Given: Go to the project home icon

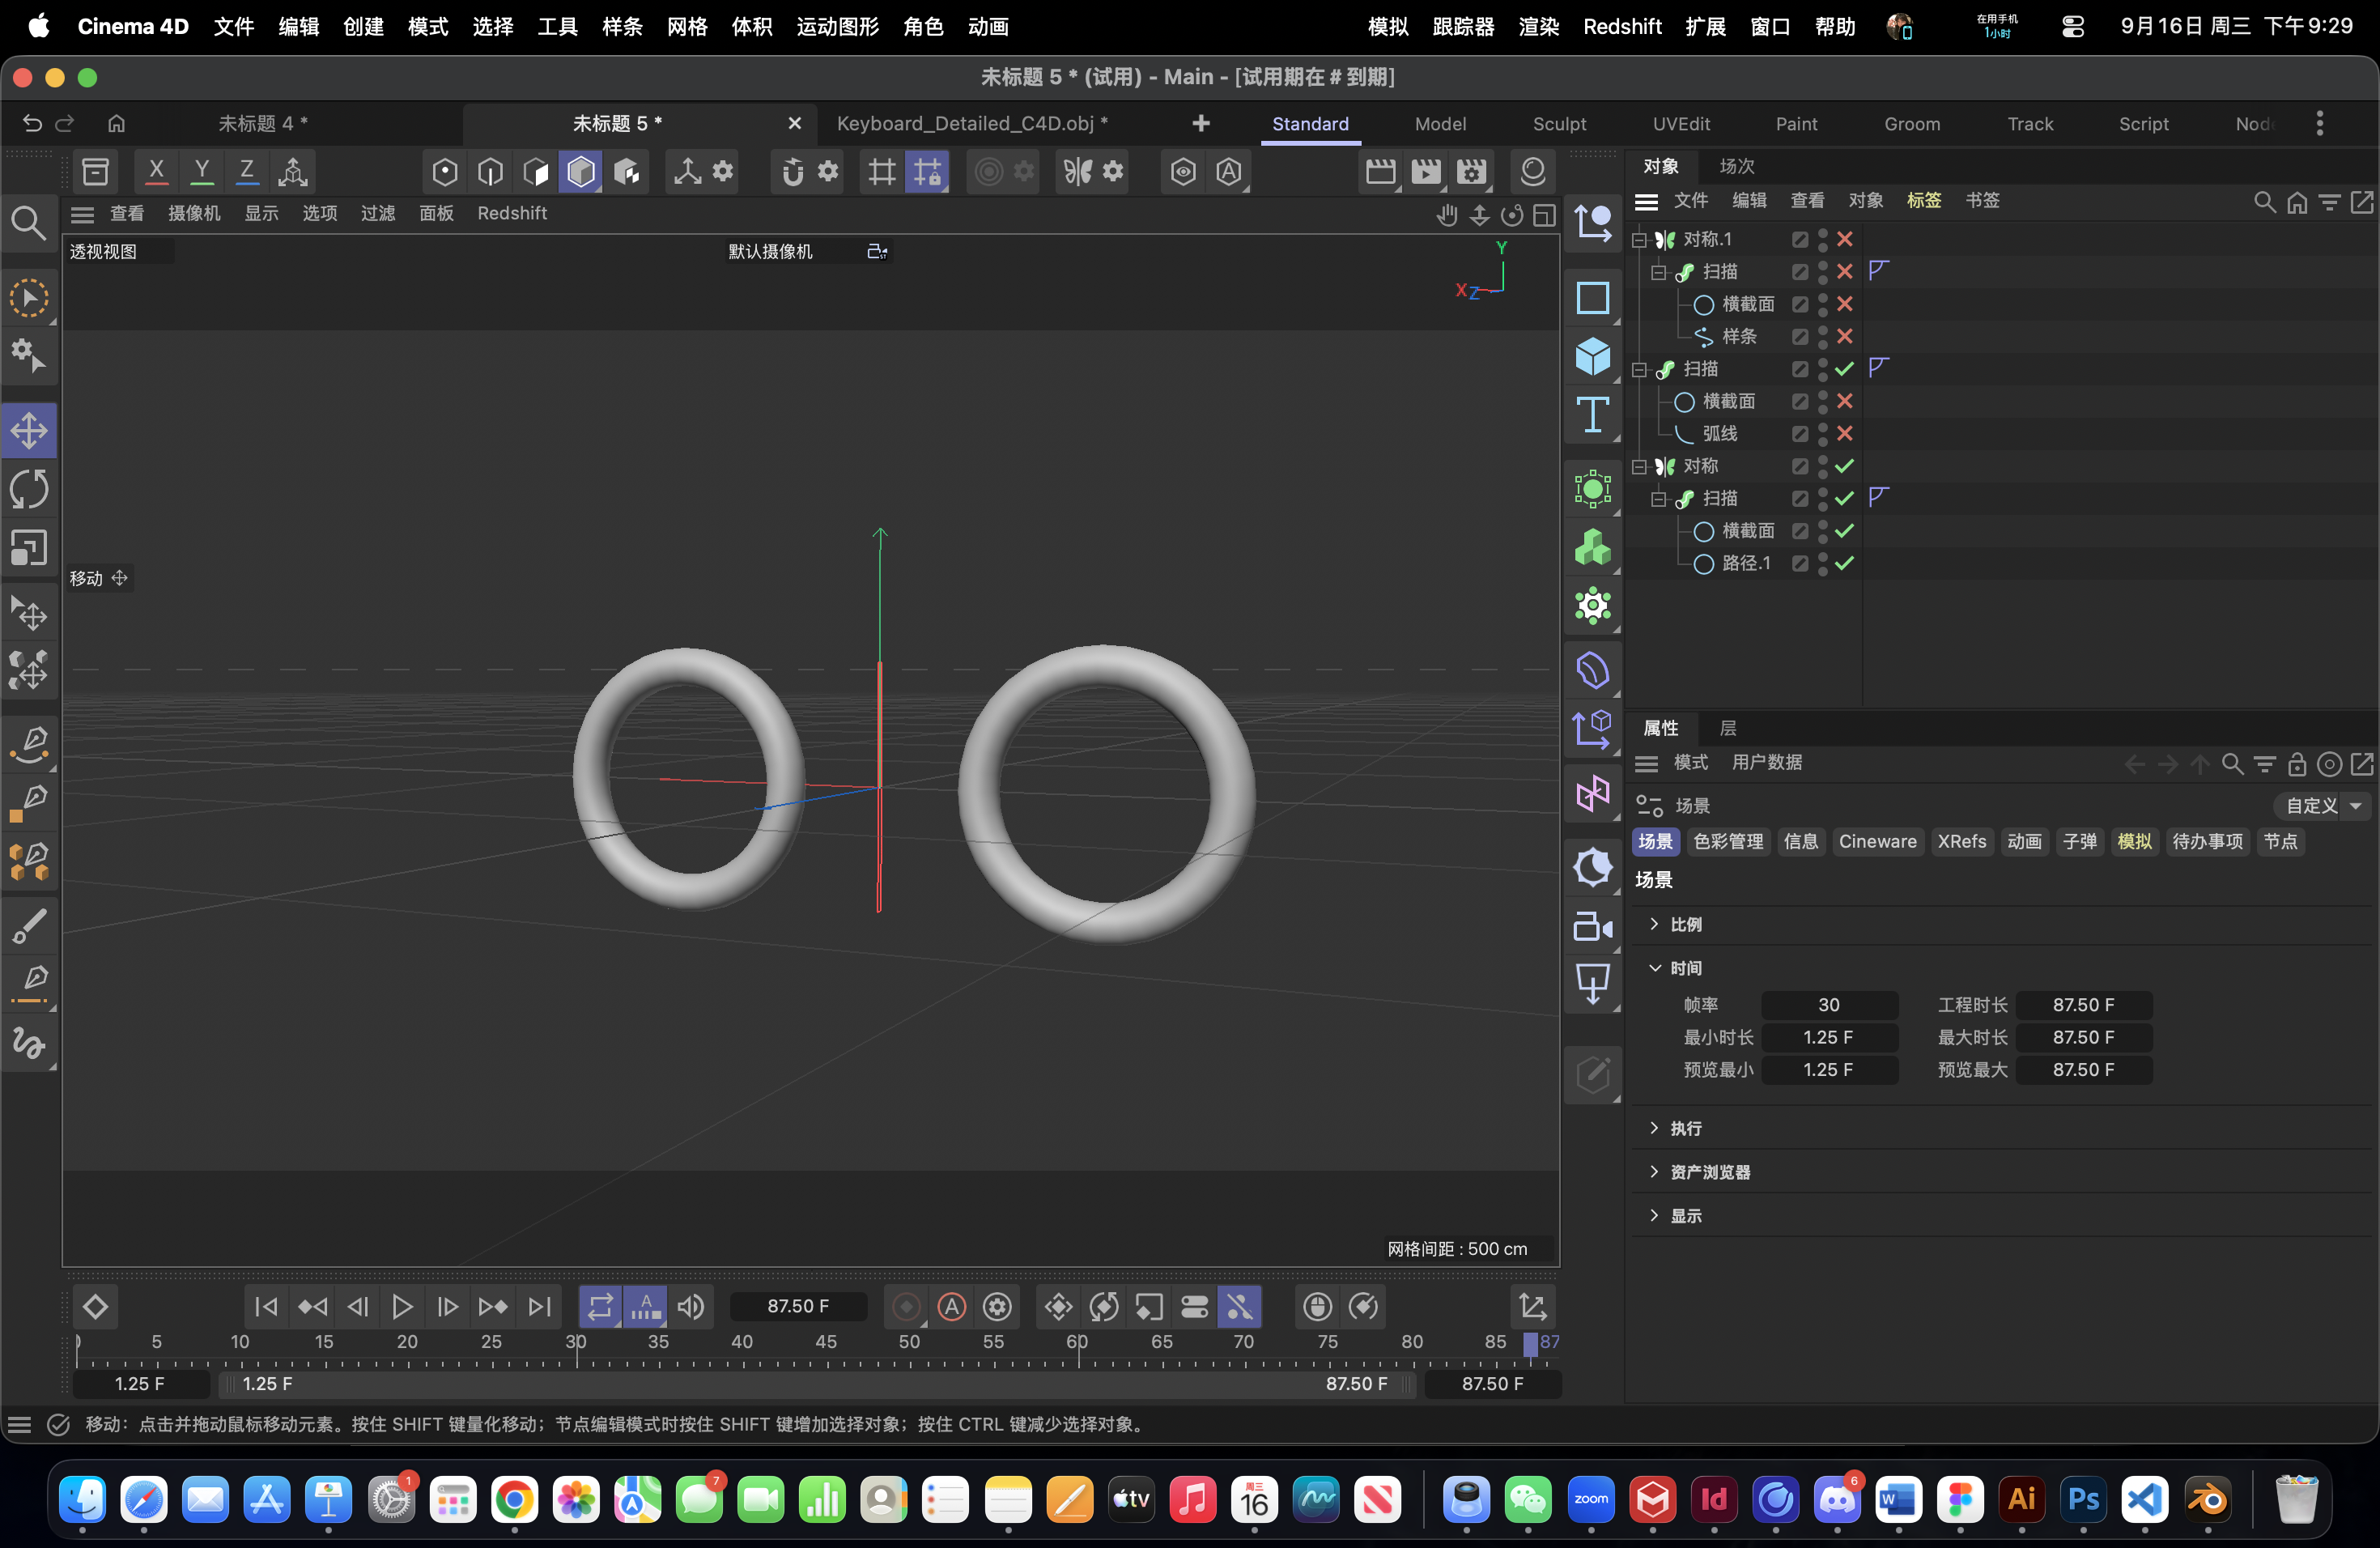Looking at the screenshot, I should tap(117, 123).
